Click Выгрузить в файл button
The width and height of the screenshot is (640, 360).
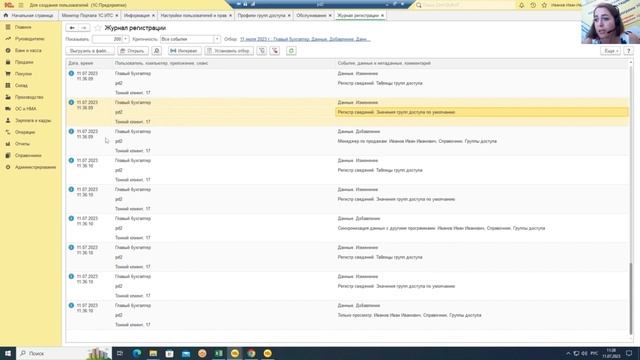pyautogui.click(x=89, y=51)
